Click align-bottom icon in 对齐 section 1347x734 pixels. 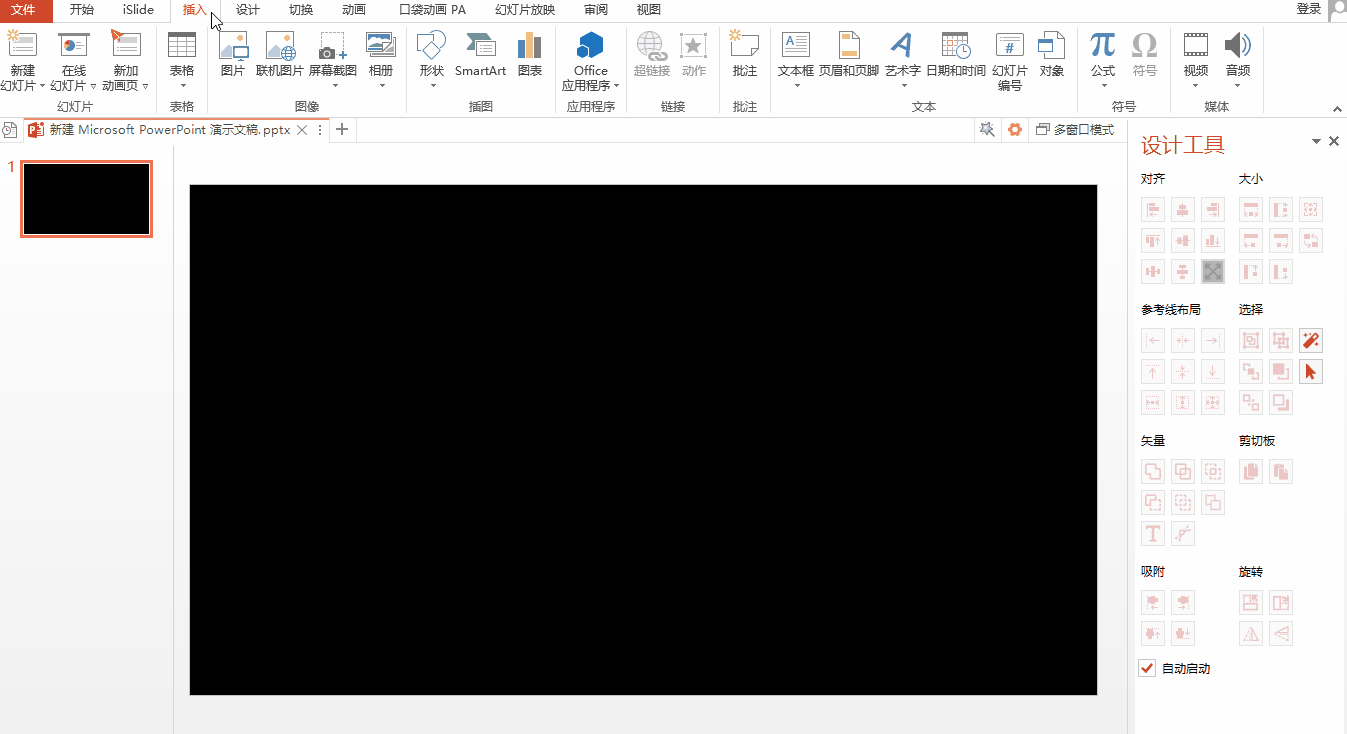pyautogui.click(x=1213, y=241)
